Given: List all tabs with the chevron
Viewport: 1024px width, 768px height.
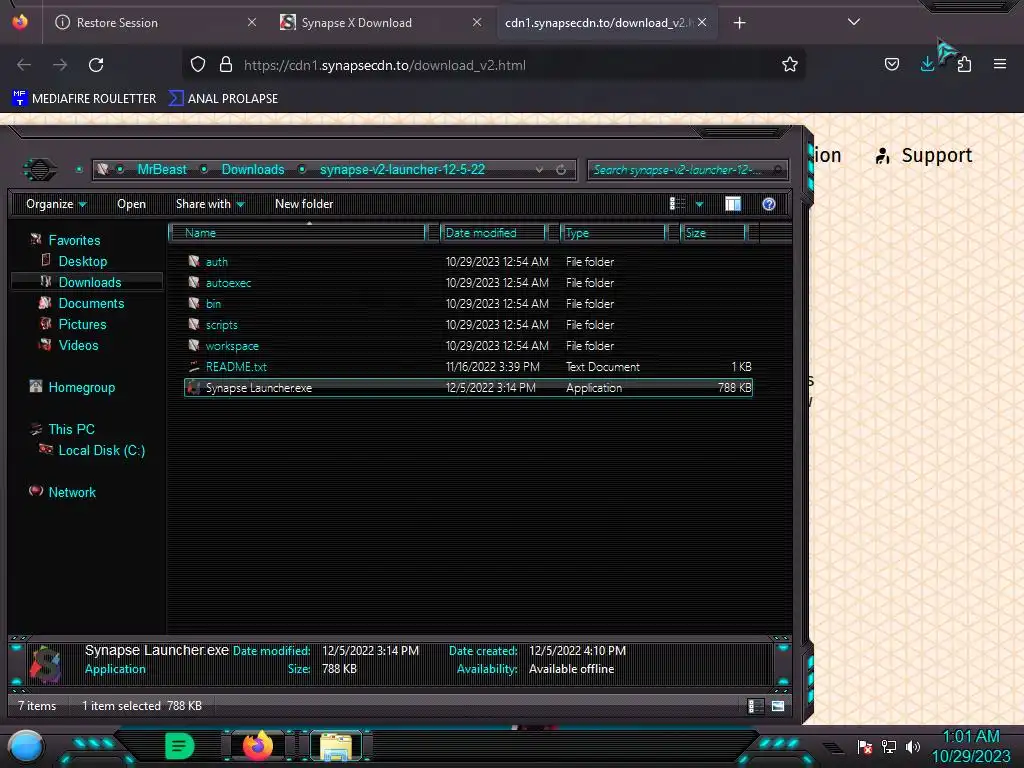Looking at the screenshot, I should (x=854, y=22).
